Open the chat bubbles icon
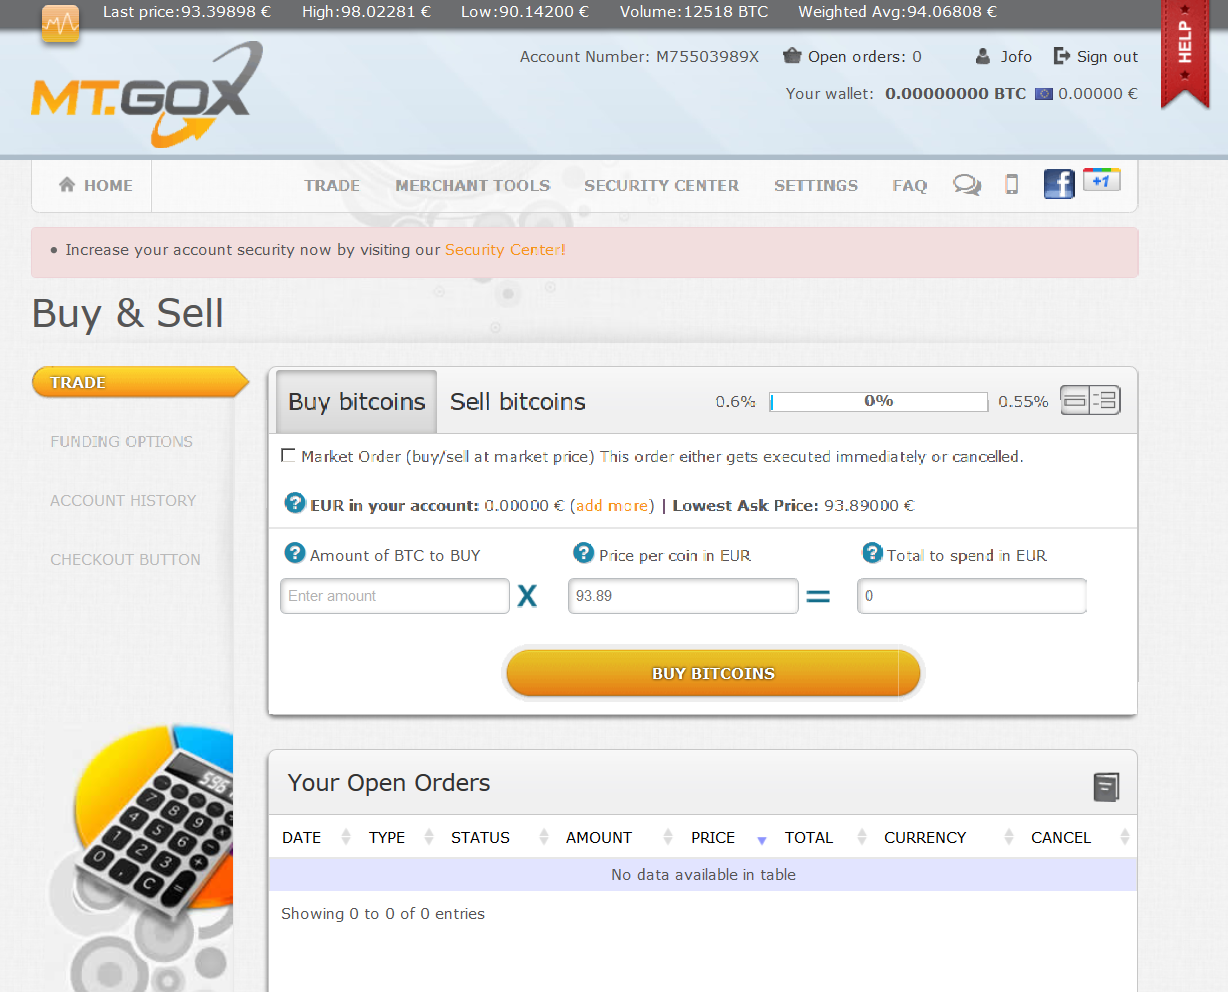1228x992 pixels. 967,185
